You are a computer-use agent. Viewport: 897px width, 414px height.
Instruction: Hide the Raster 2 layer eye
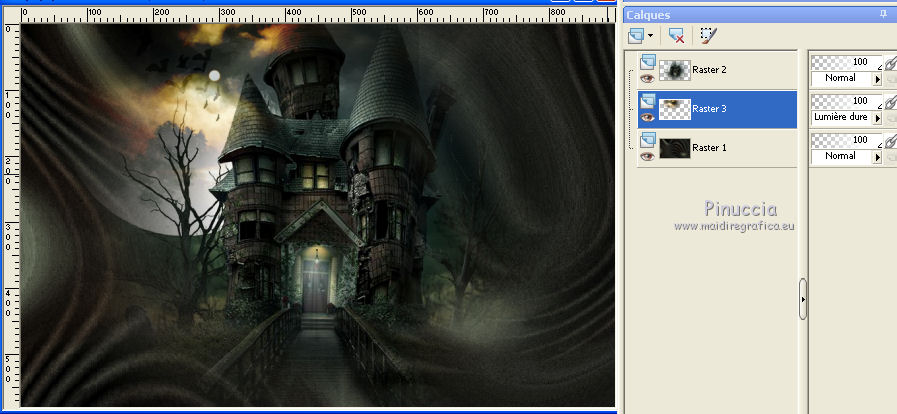pos(647,78)
